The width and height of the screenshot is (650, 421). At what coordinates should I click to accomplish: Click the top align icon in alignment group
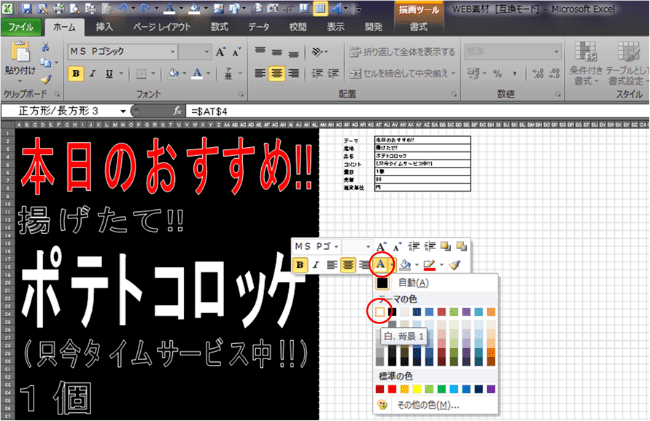(x=260, y=52)
